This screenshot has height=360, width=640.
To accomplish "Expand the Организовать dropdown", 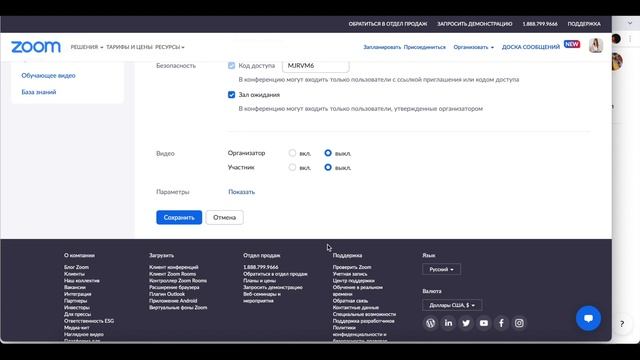I will [473, 47].
